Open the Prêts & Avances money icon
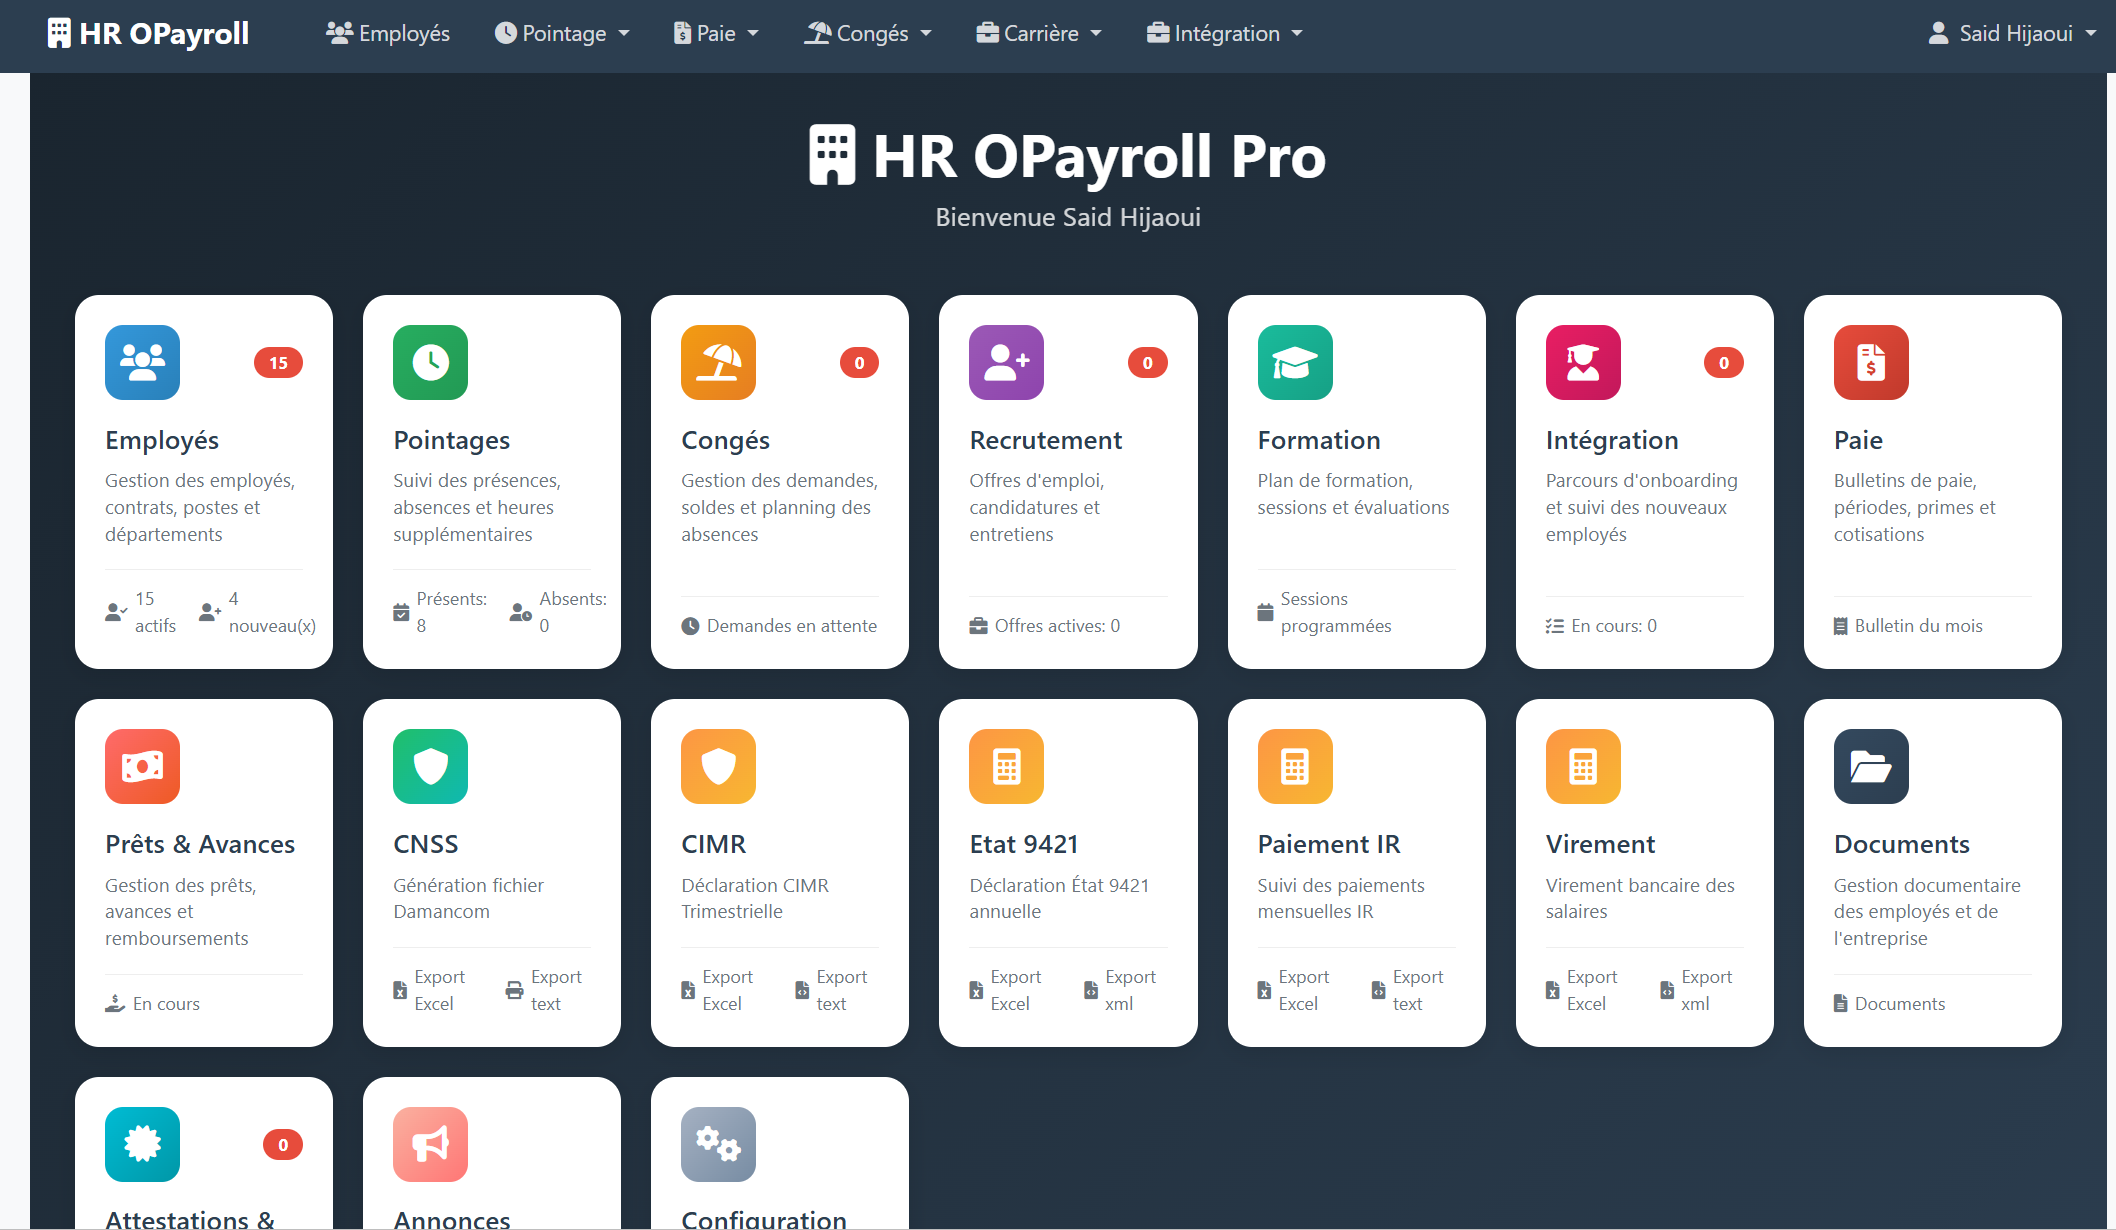 142,766
